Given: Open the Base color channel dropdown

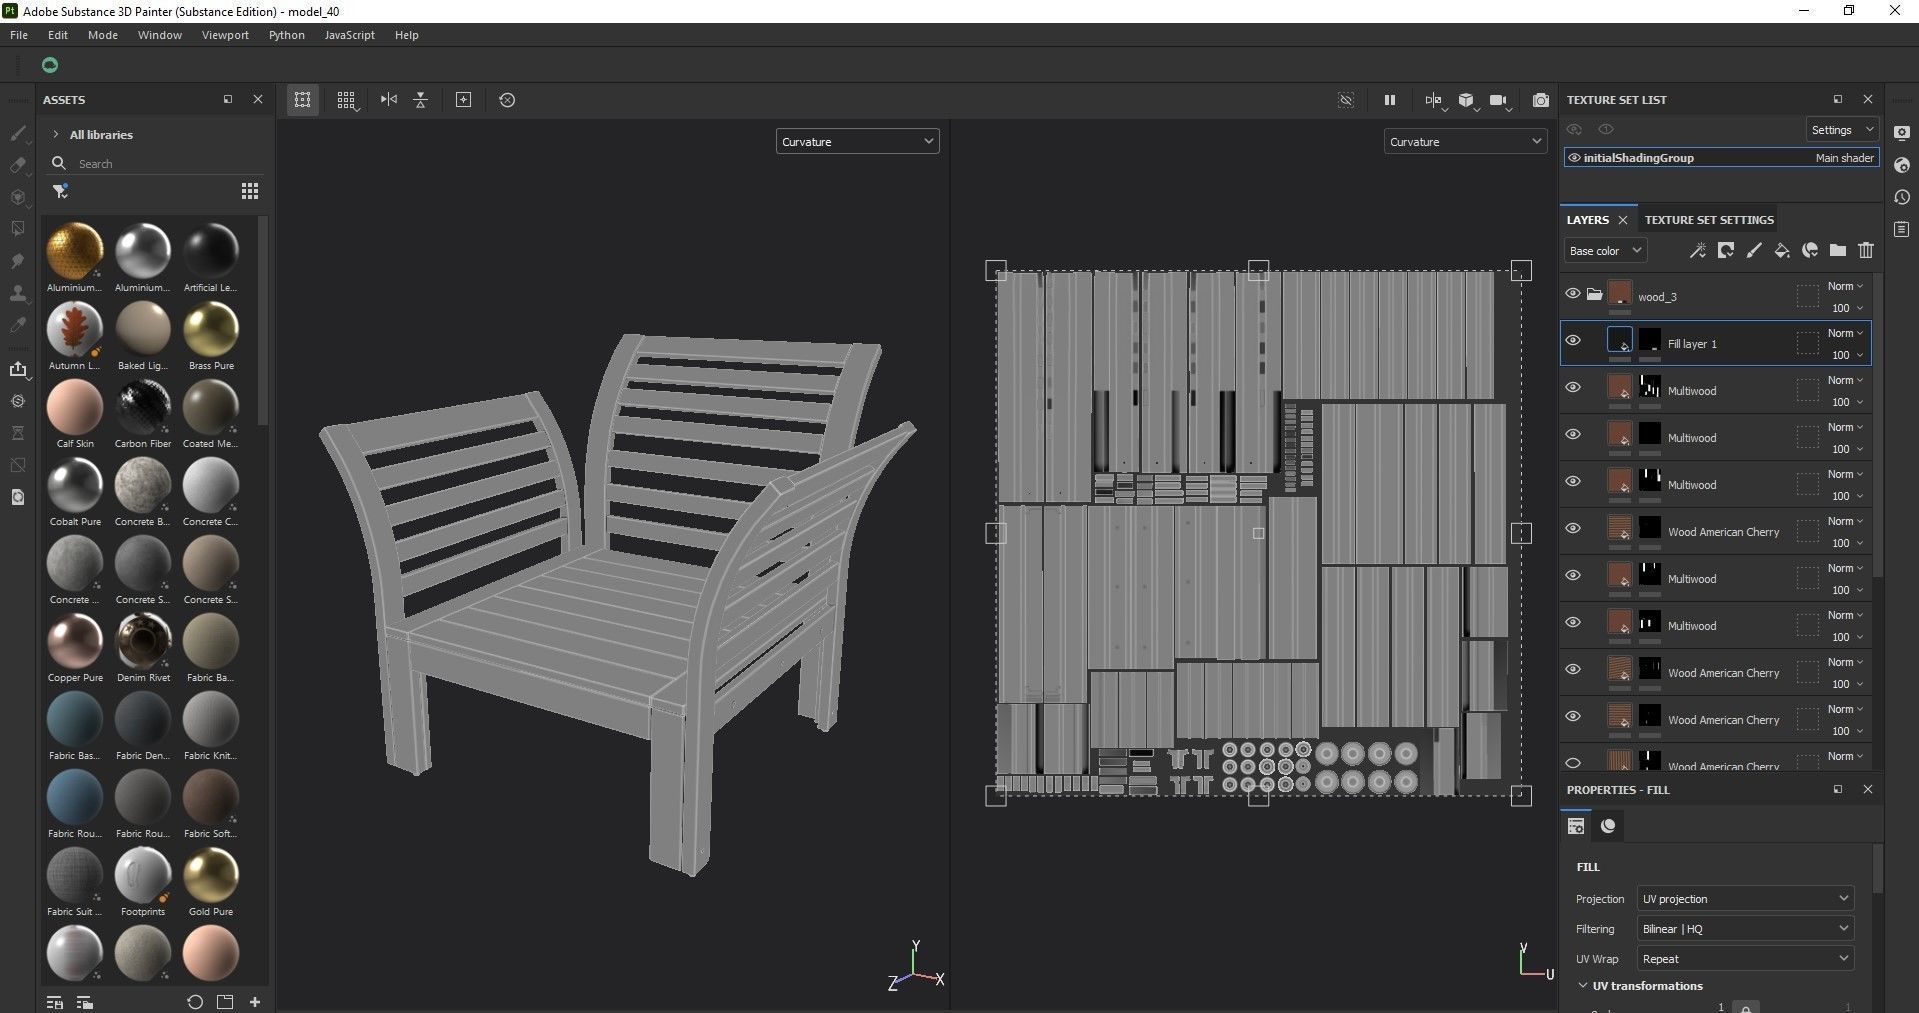Looking at the screenshot, I should pos(1605,251).
